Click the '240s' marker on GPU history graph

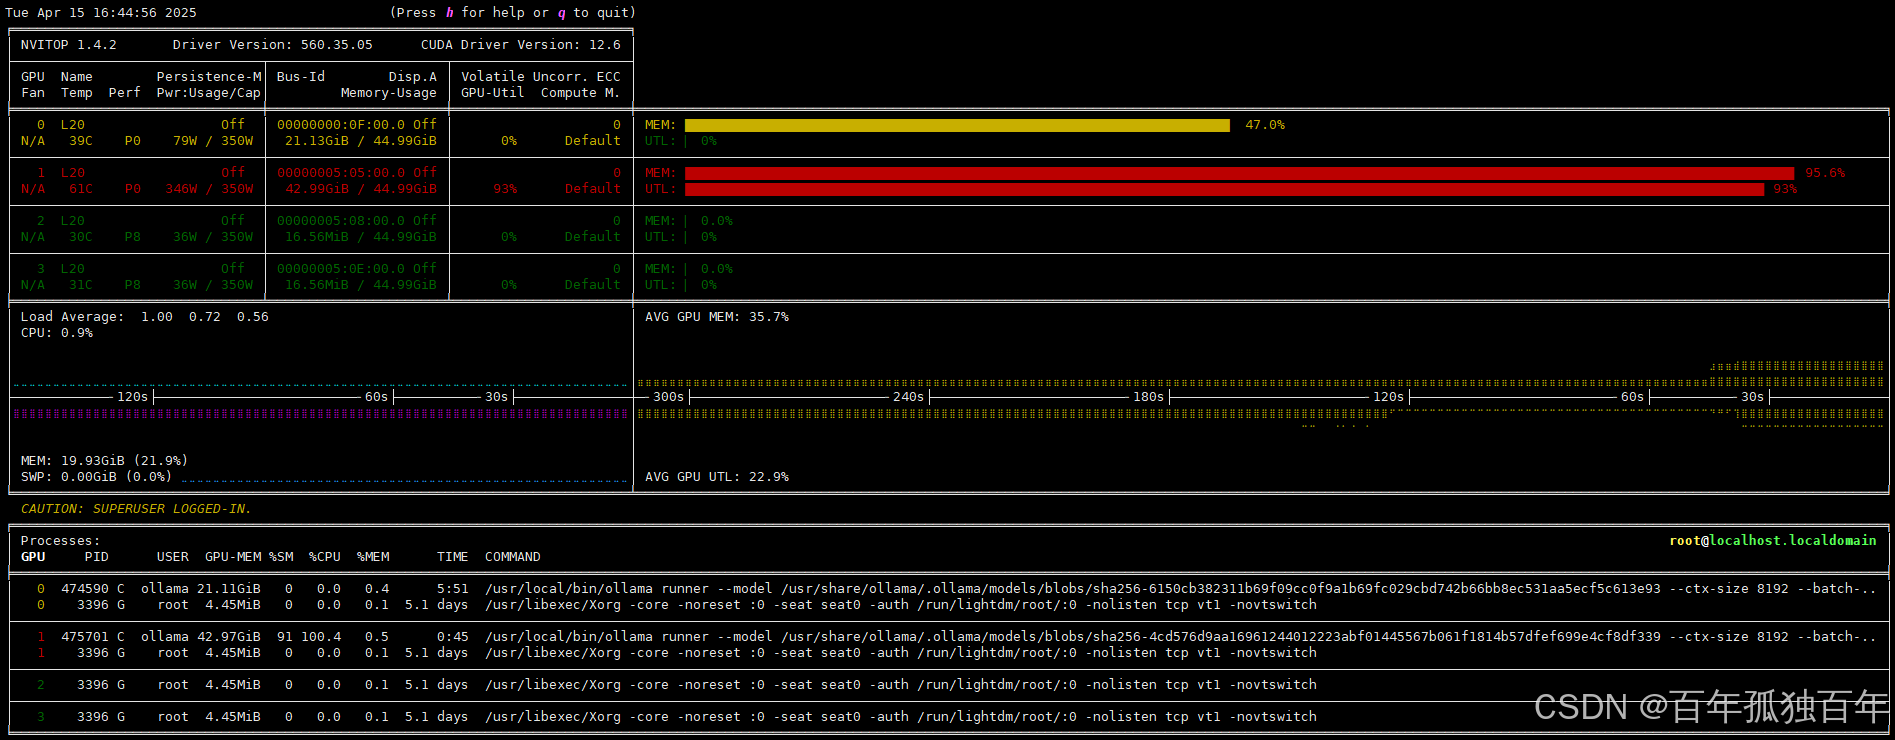pos(909,397)
